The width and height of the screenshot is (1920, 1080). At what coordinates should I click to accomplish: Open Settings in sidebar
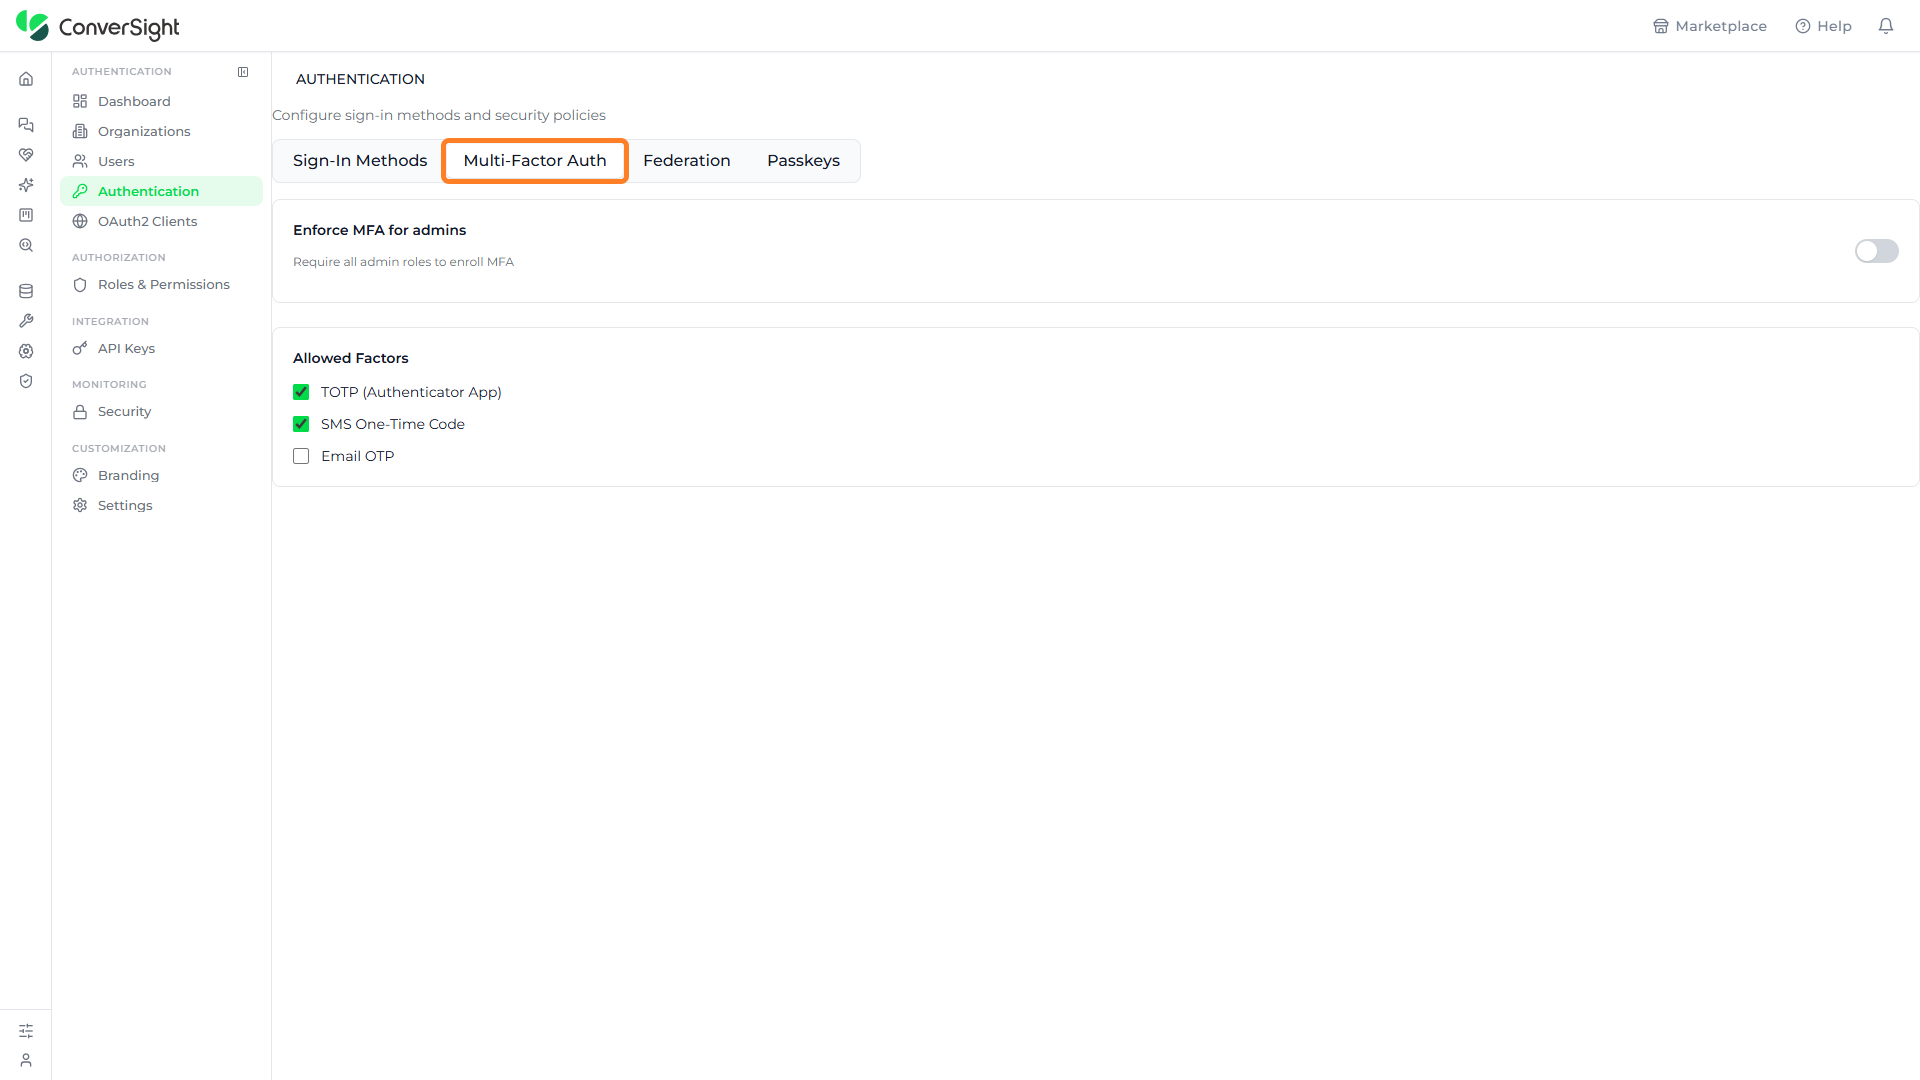point(161,505)
